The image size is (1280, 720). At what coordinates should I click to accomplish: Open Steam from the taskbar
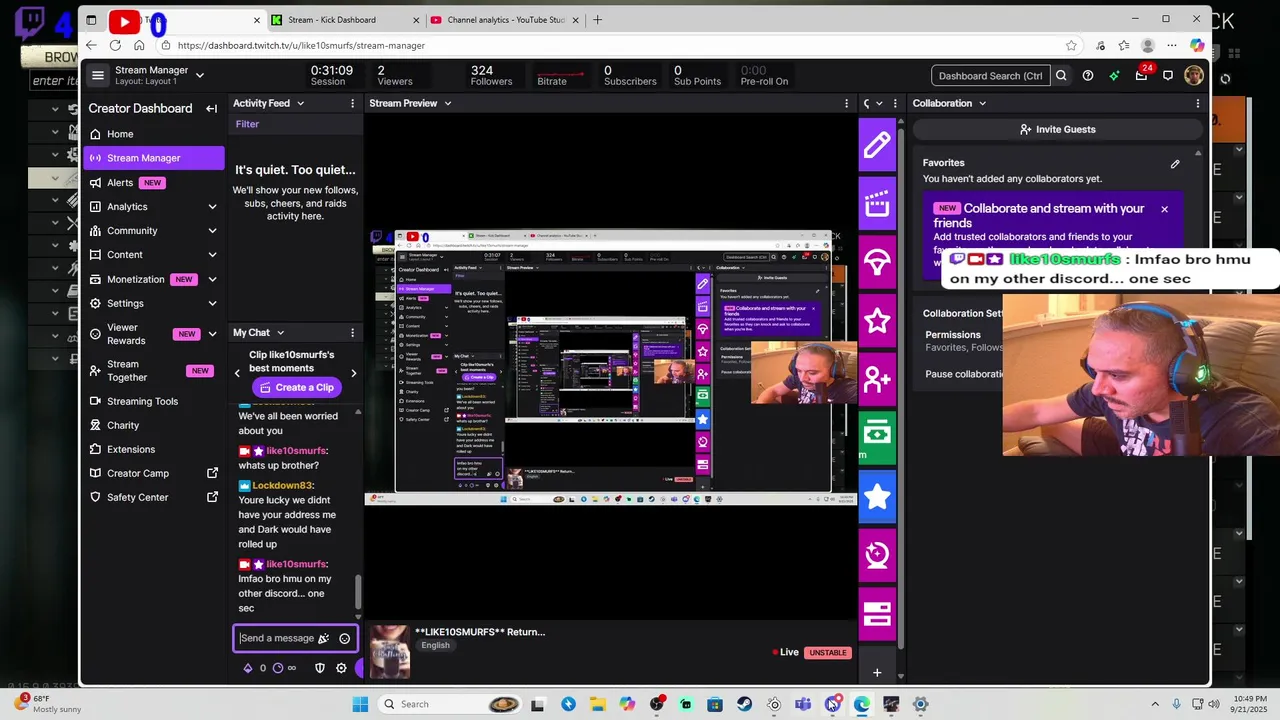click(x=745, y=704)
